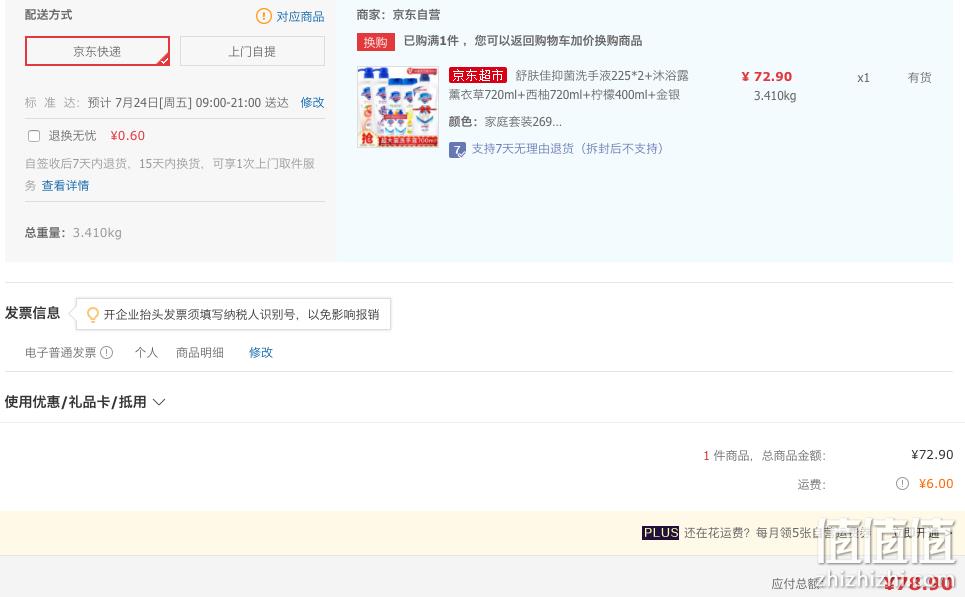The width and height of the screenshot is (965, 597).
Task: Open the Safeguard product thumbnail
Action: coord(398,107)
